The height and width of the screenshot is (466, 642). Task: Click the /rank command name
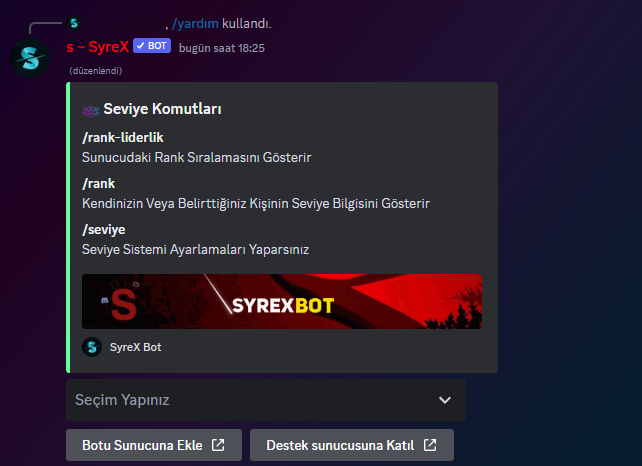[99, 184]
